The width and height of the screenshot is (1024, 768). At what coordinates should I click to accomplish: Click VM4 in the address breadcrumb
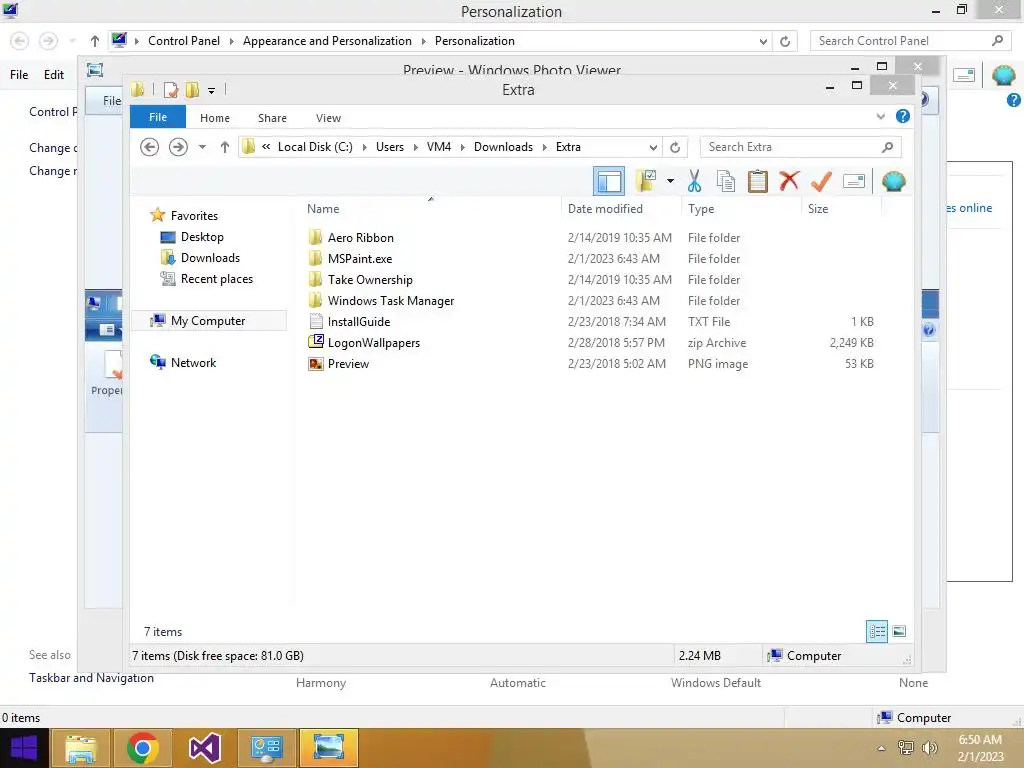click(439, 147)
